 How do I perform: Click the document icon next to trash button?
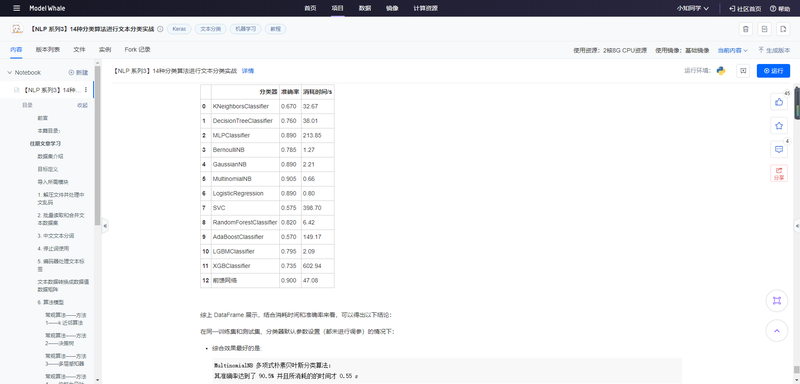coord(764,29)
